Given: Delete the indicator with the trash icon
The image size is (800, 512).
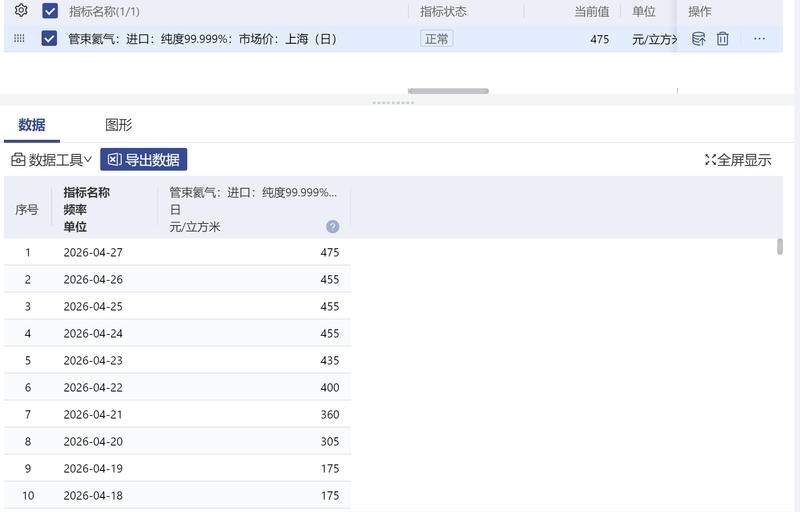Looking at the screenshot, I should 722,39.
